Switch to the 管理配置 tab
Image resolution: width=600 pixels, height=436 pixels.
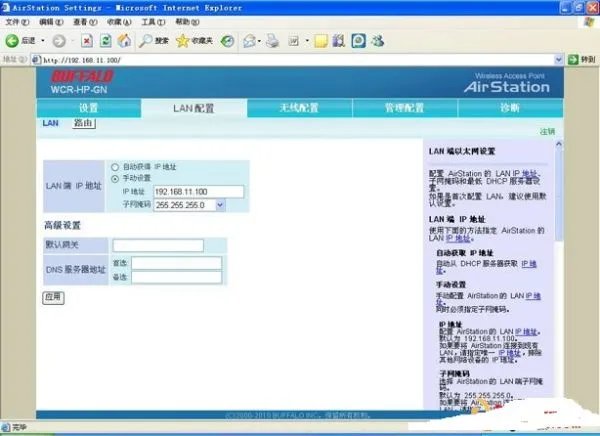(x=404, y=108)
